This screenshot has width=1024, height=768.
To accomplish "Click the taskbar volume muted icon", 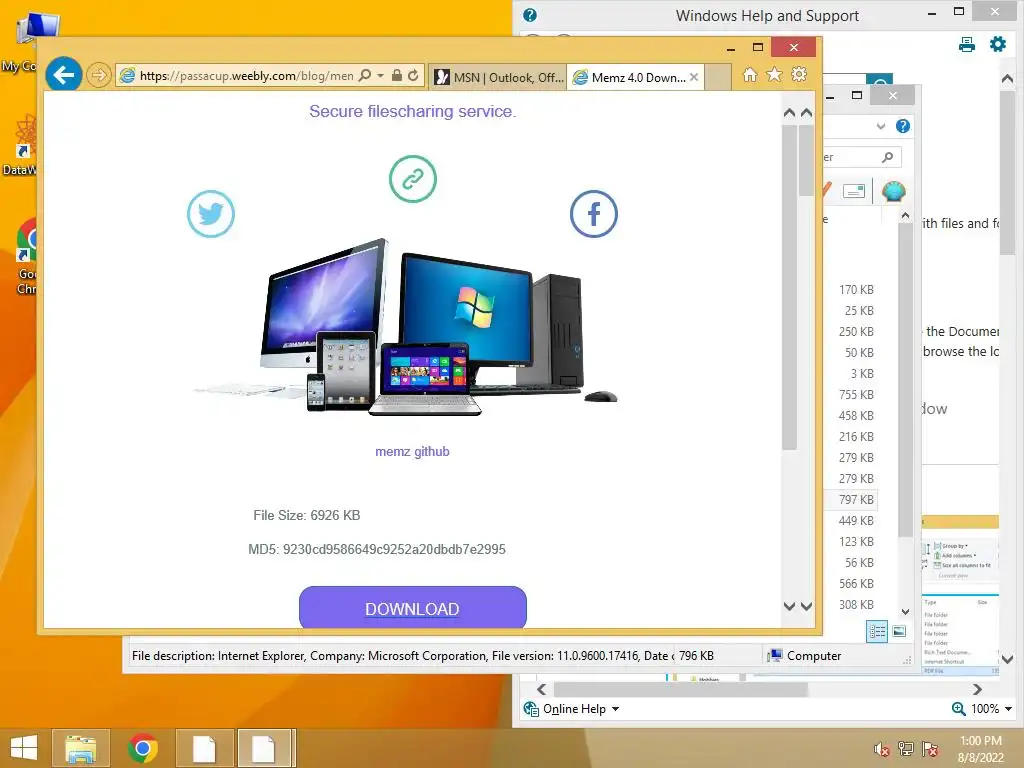I will tap(881, 750).
